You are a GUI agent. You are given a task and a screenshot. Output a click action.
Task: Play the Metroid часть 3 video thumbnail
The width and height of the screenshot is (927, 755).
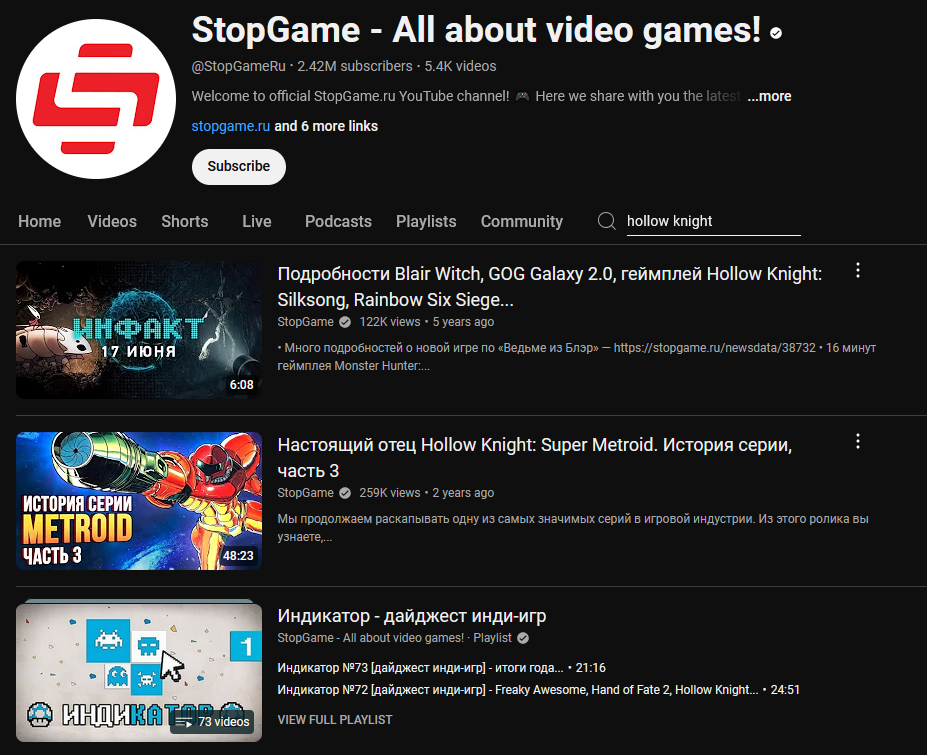tap(139, 501)
